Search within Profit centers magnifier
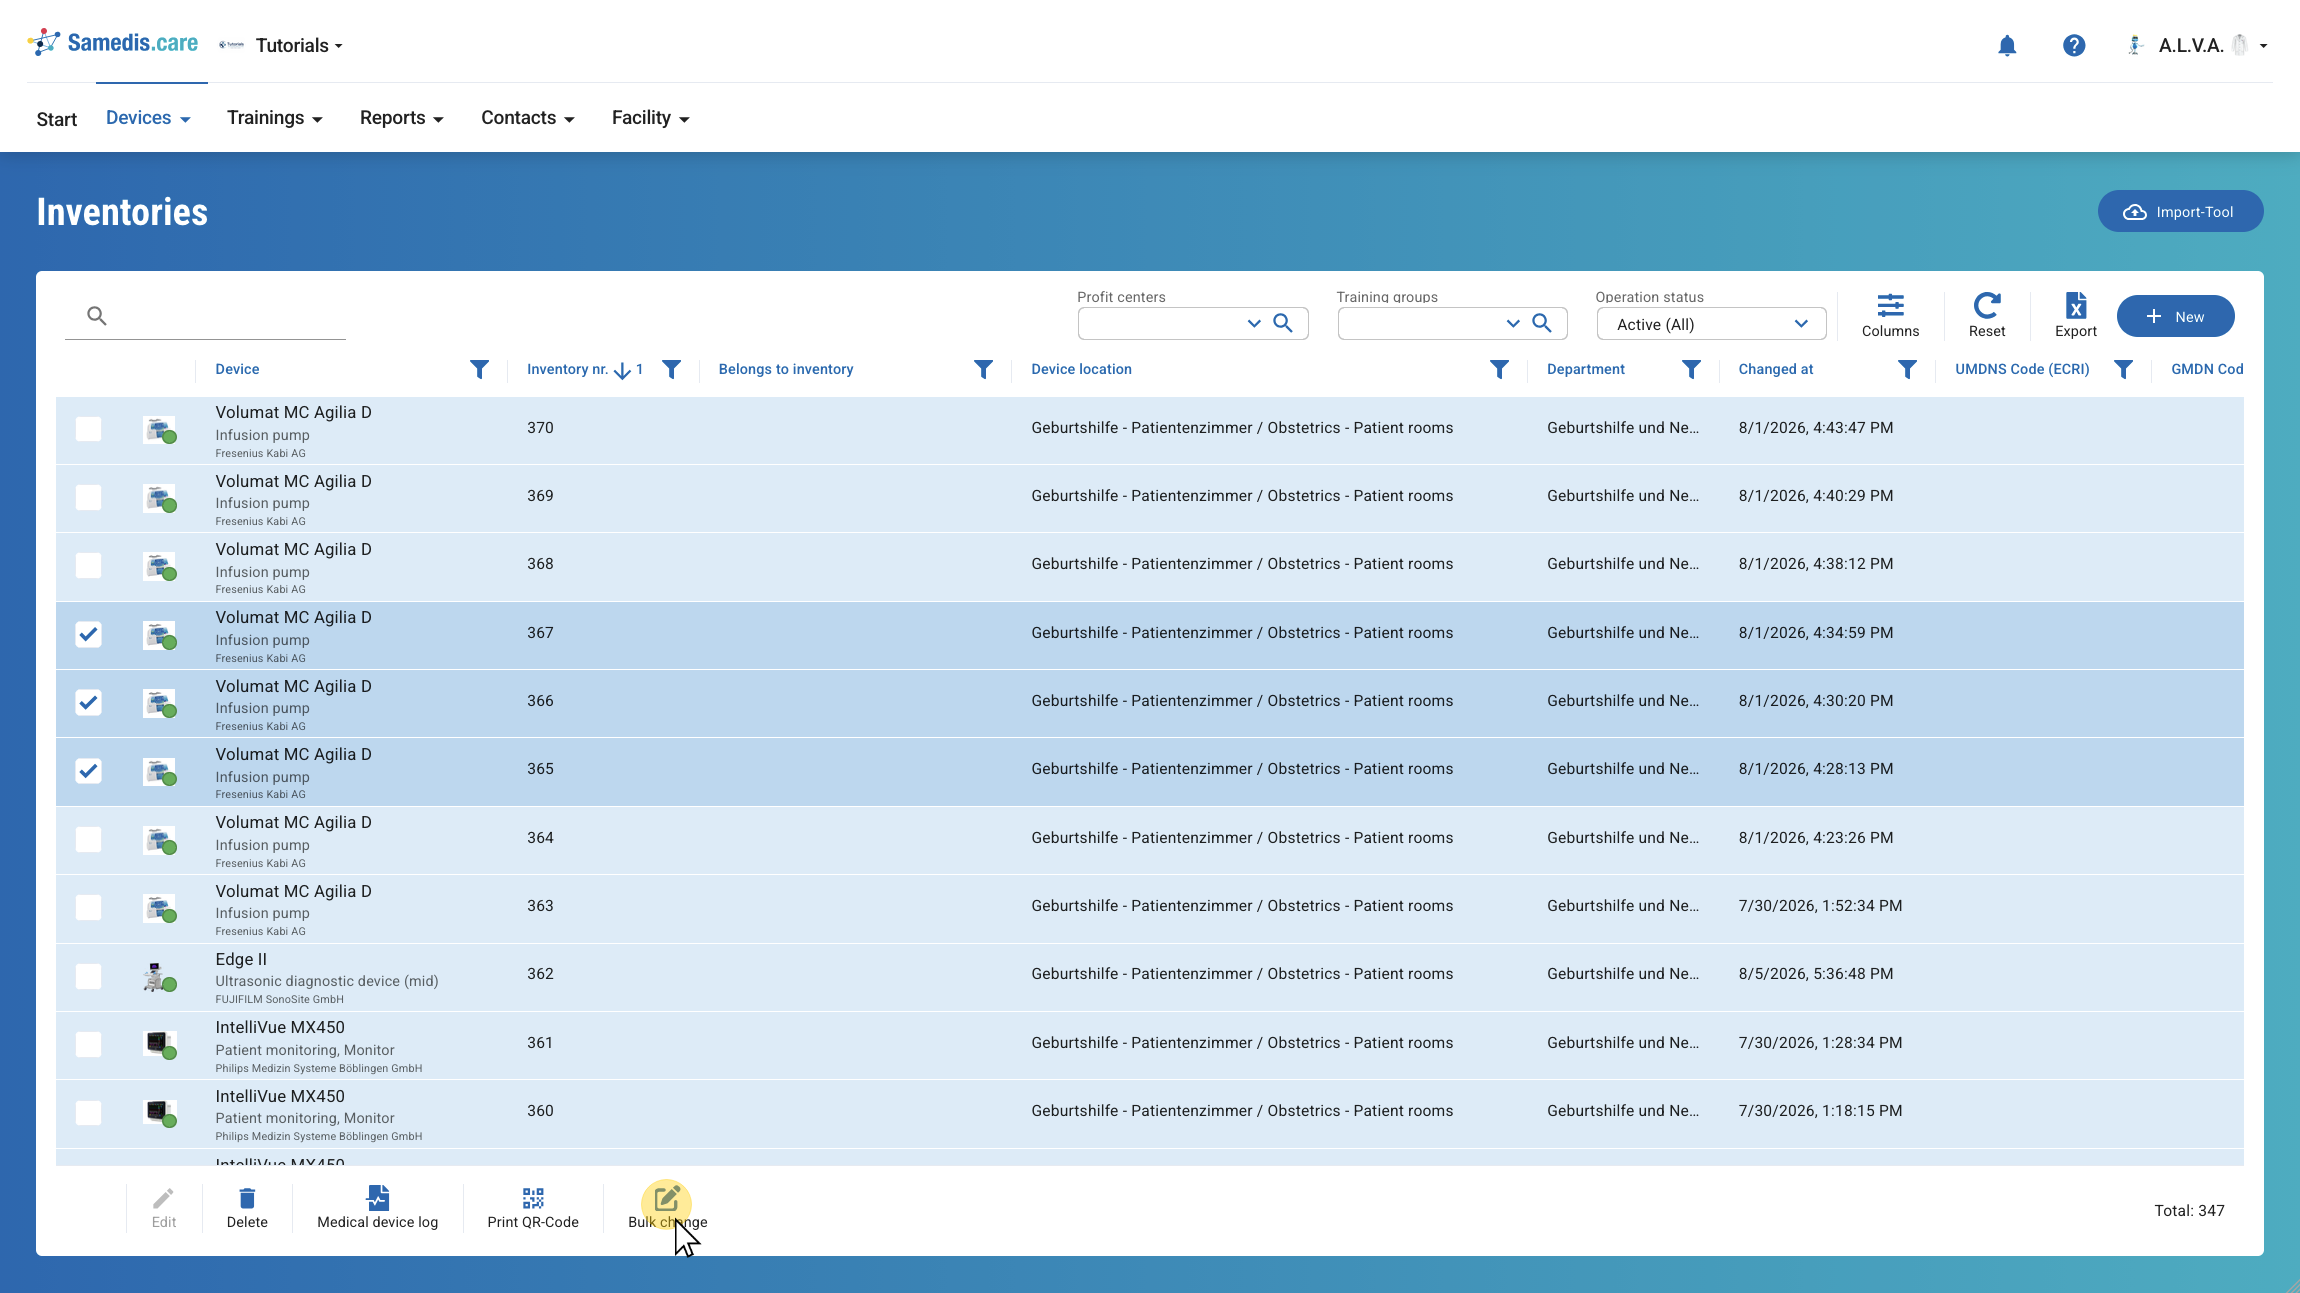 (1283, 323)
